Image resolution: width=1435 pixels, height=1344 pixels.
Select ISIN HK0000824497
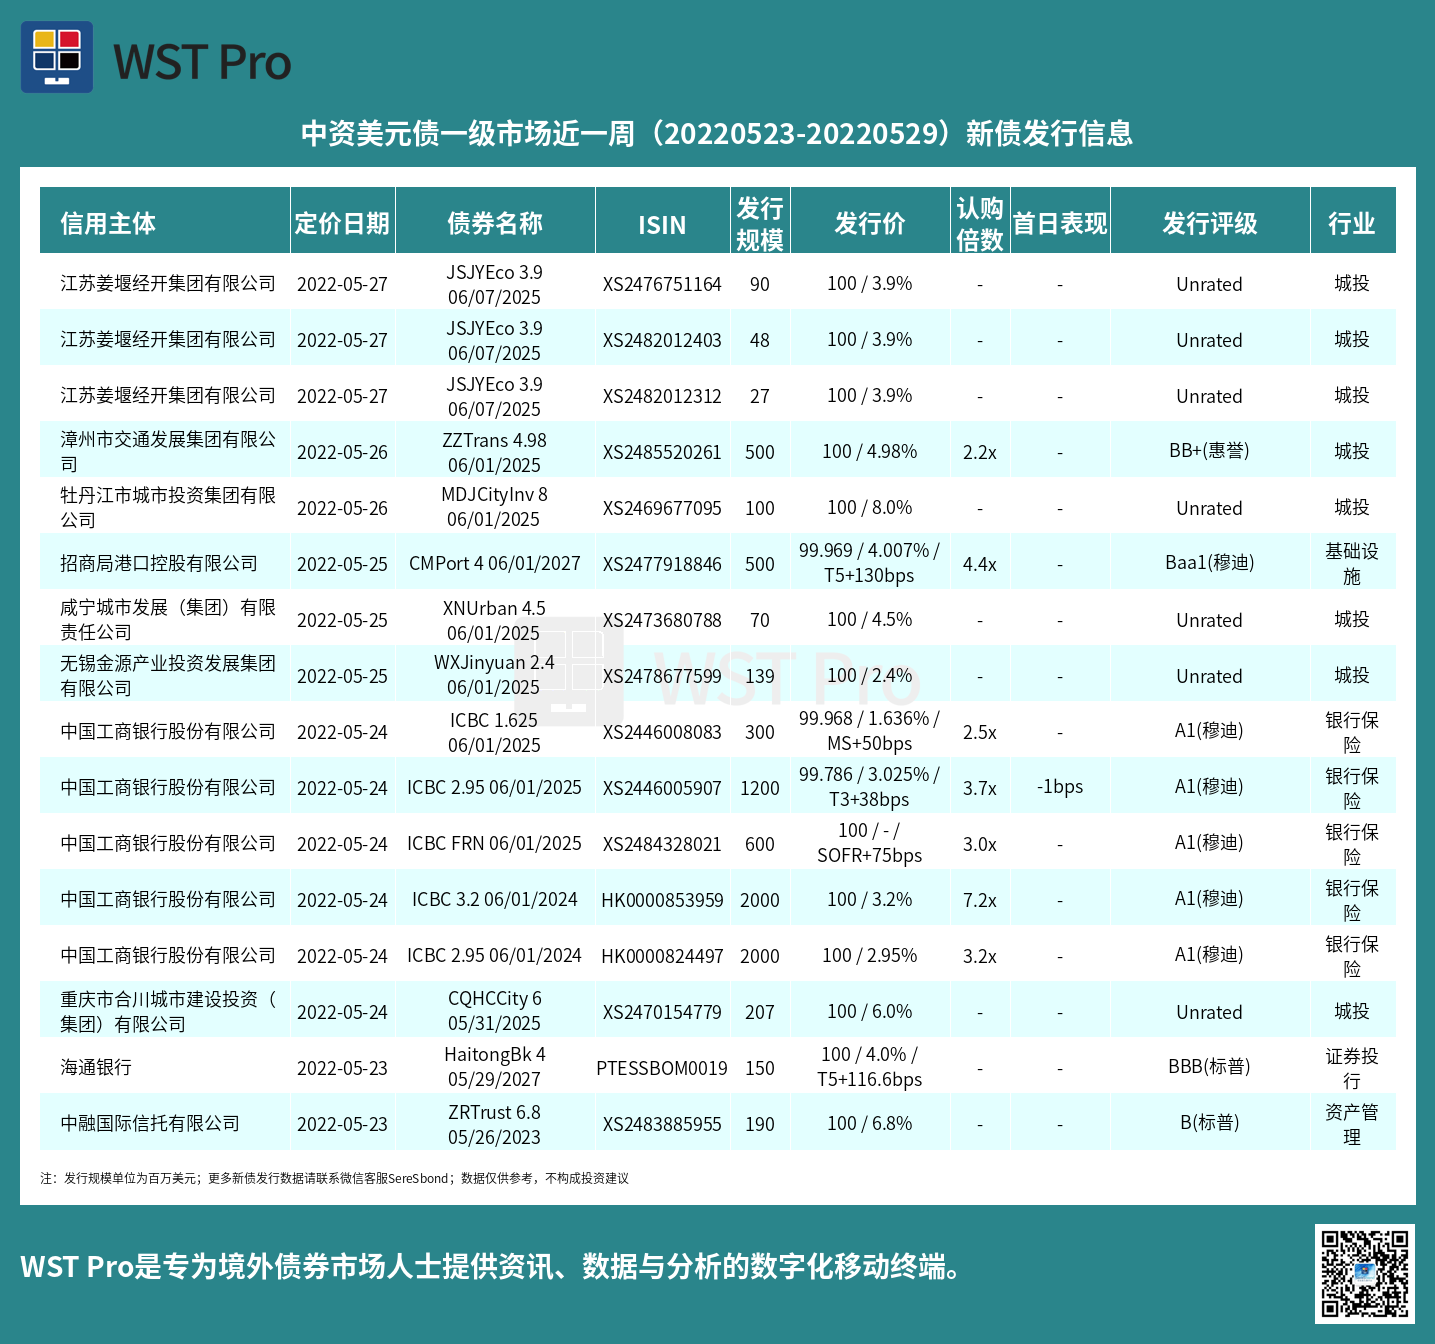click(662, 956)
